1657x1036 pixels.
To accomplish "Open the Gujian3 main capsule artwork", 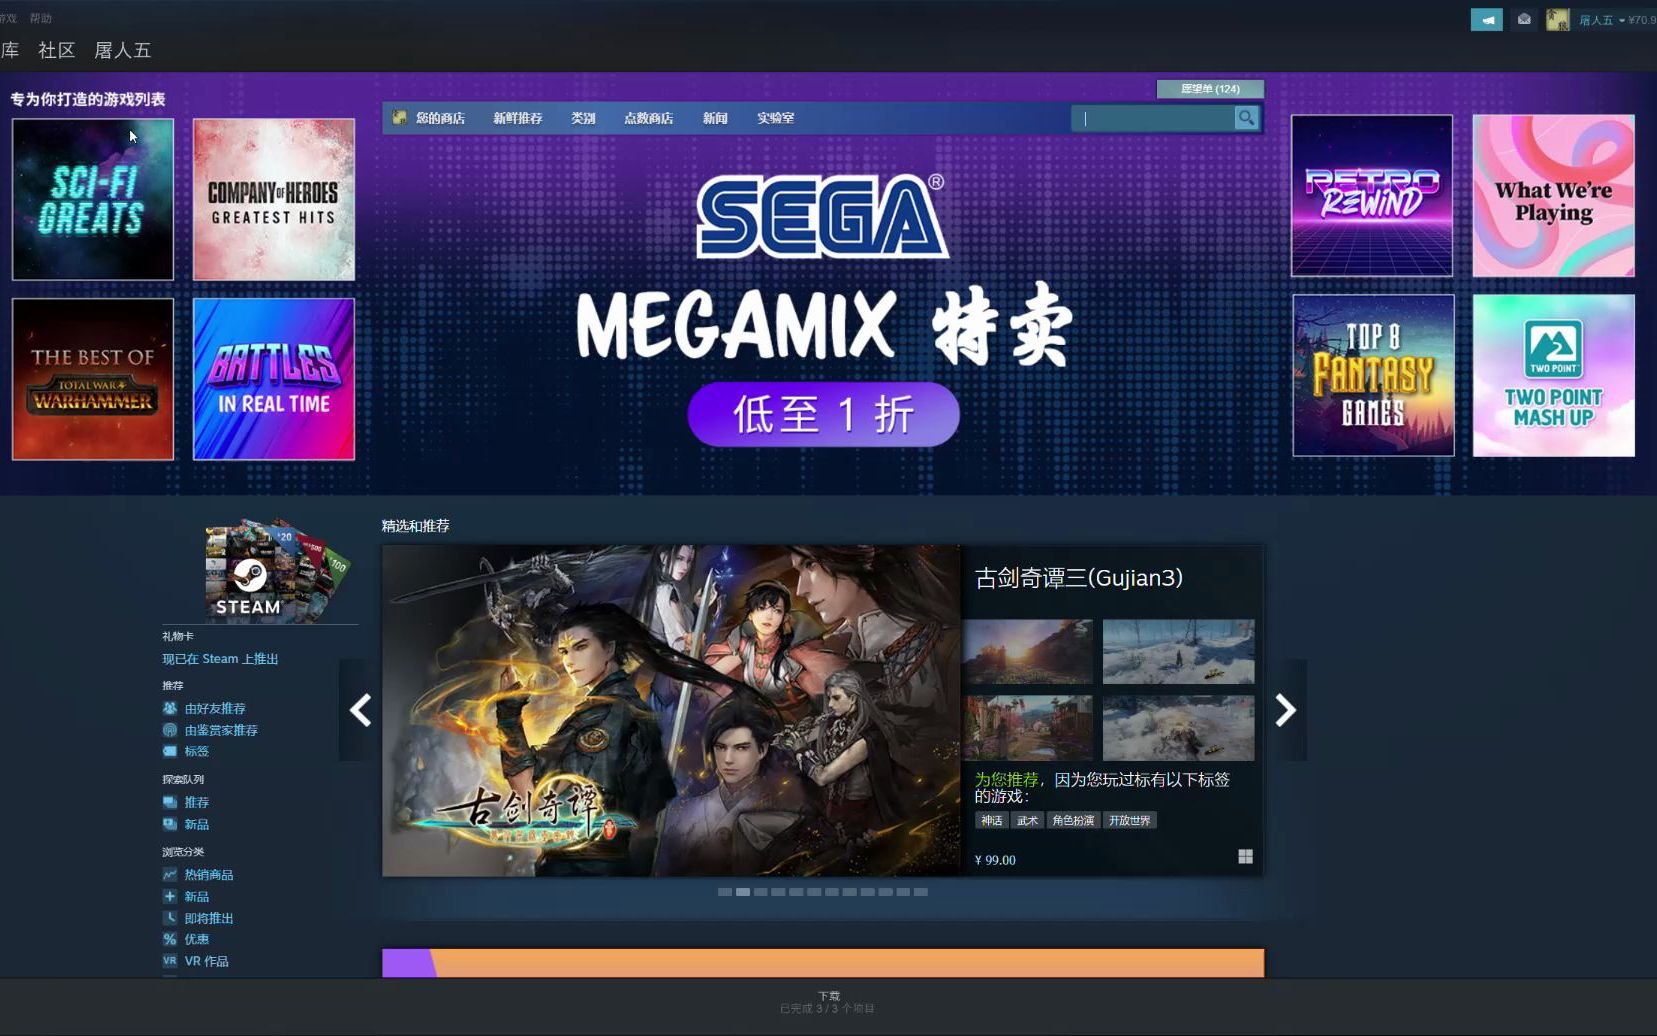I will point(671,710).
